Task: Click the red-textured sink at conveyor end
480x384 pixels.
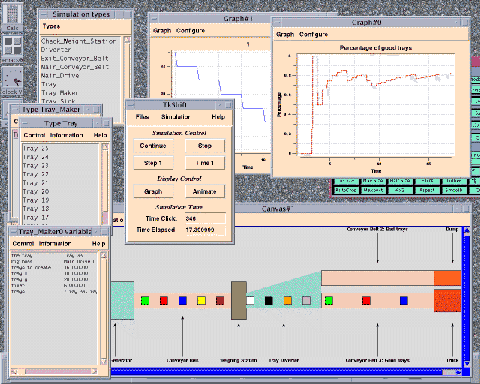Action: pyautogui.click(x=448, y=301)
